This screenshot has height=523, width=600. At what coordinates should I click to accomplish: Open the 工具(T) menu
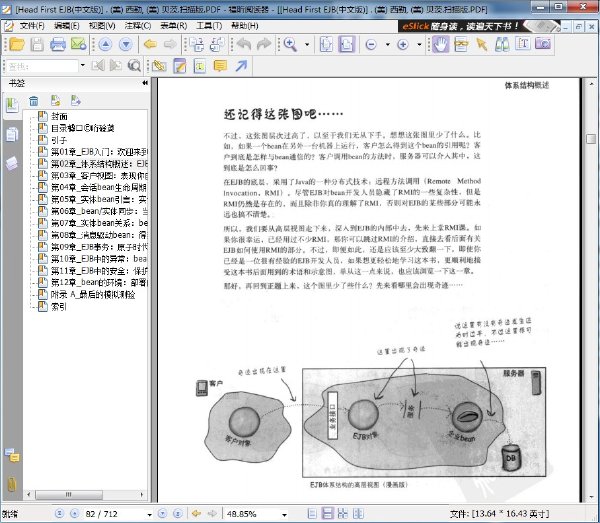click(209, 26)
